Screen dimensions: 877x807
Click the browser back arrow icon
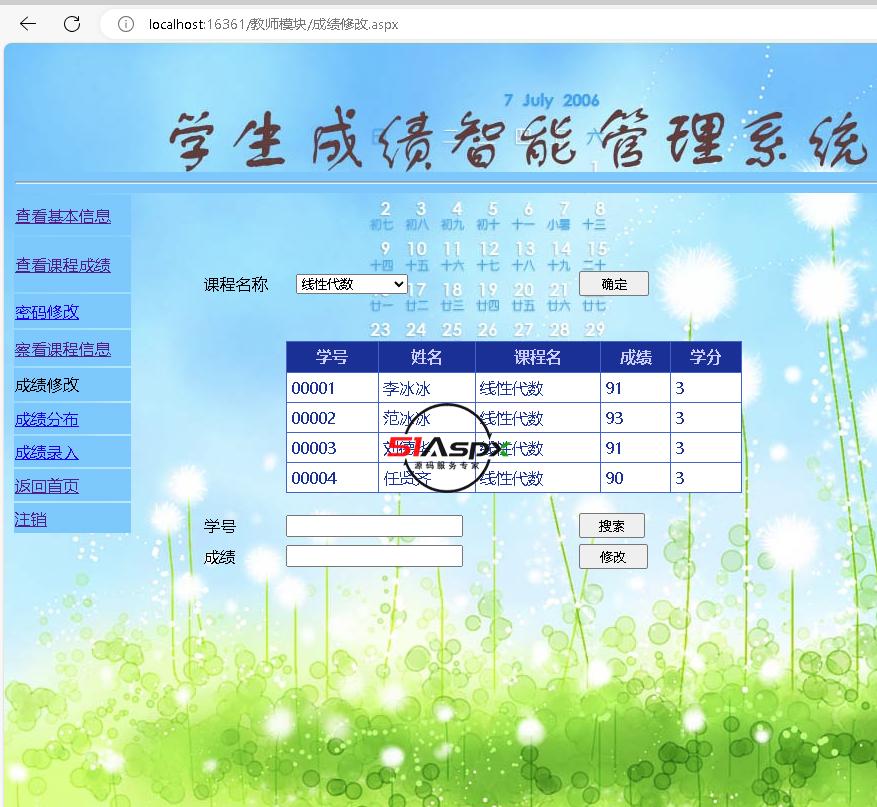coord(28,24)
